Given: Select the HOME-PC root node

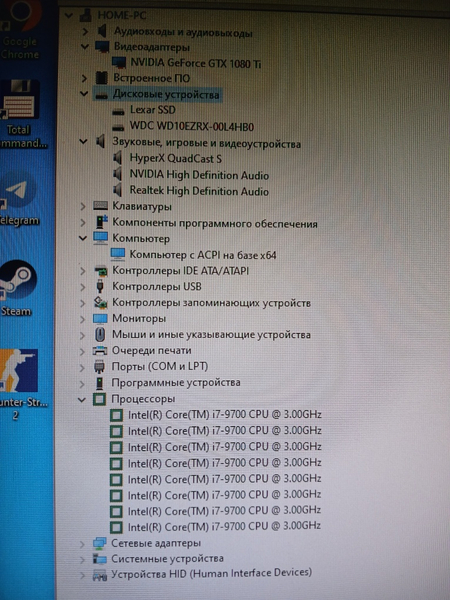Looking at the screenshot, I should click(122, 15).
